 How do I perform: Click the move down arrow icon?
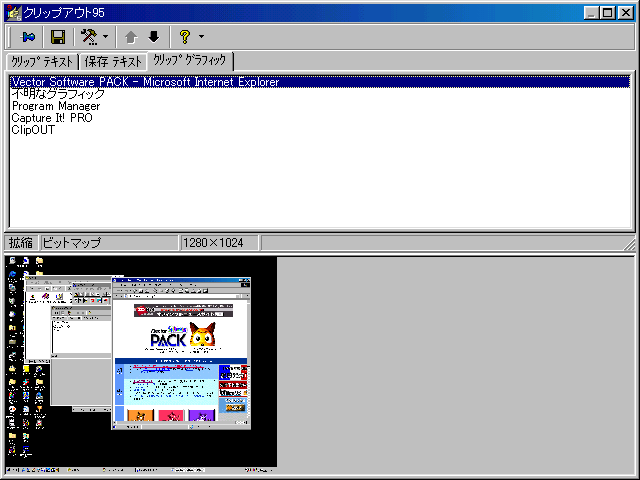coord(153,37)
